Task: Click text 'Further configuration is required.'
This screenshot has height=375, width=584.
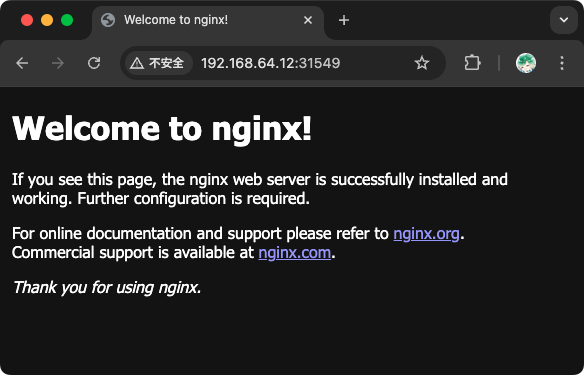Action: (x=194, y=198)
